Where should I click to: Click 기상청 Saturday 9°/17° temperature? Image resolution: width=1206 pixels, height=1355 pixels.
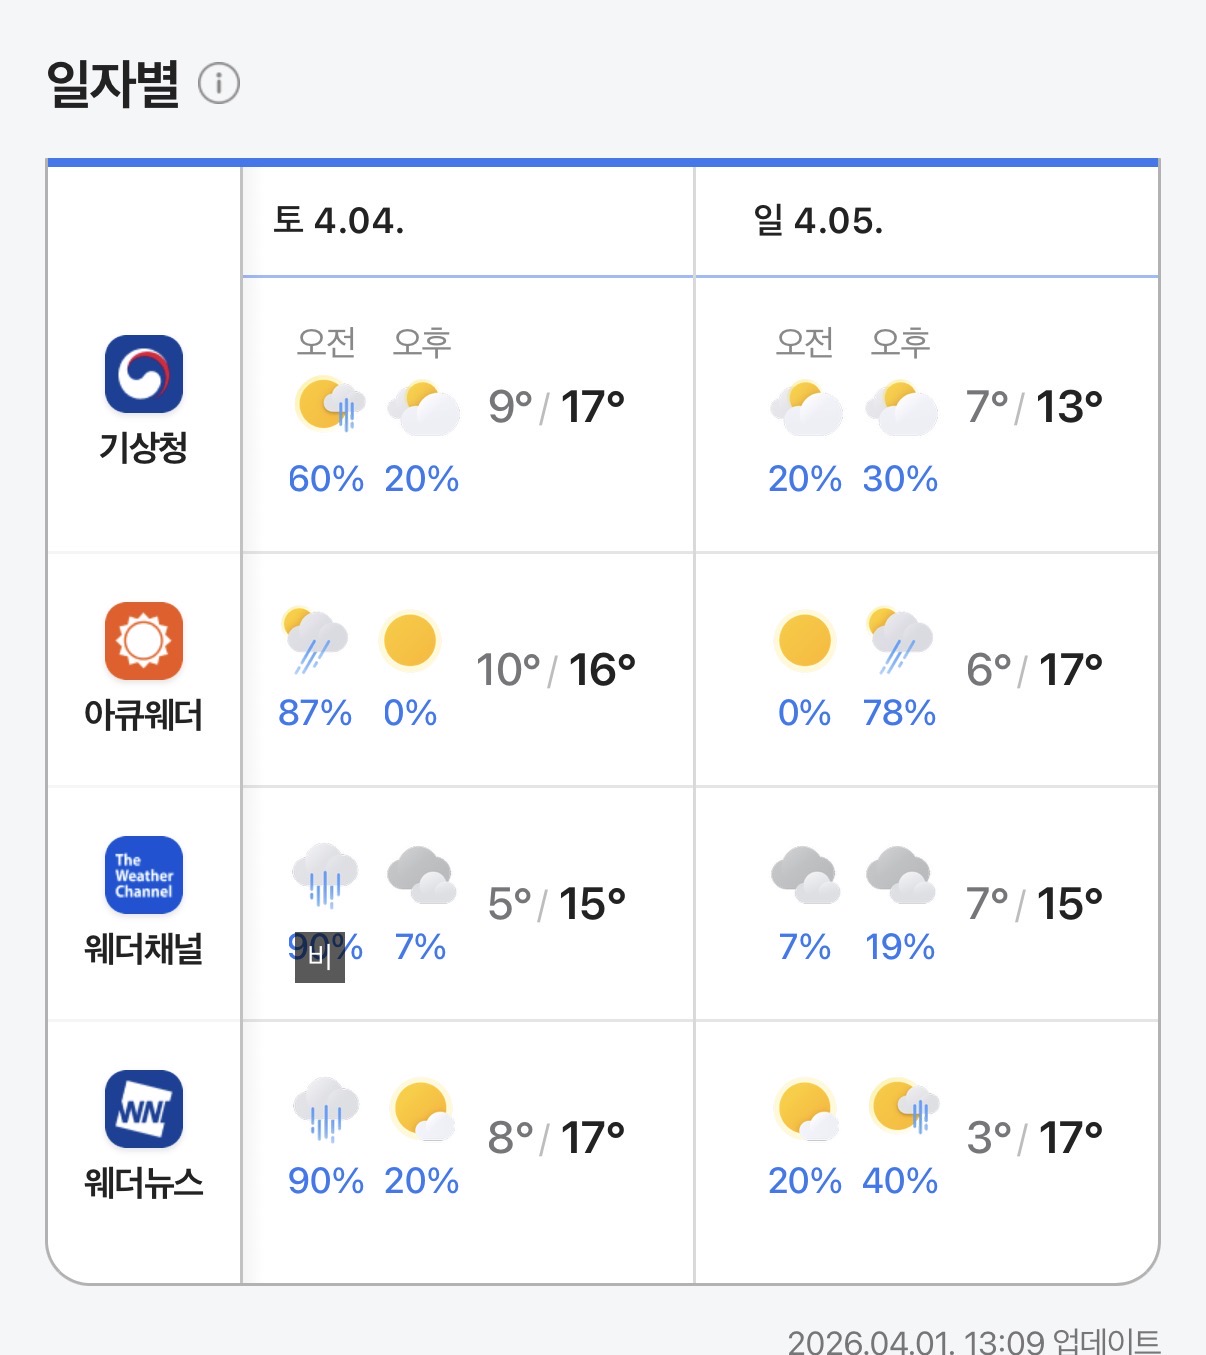tap(556, 407)
